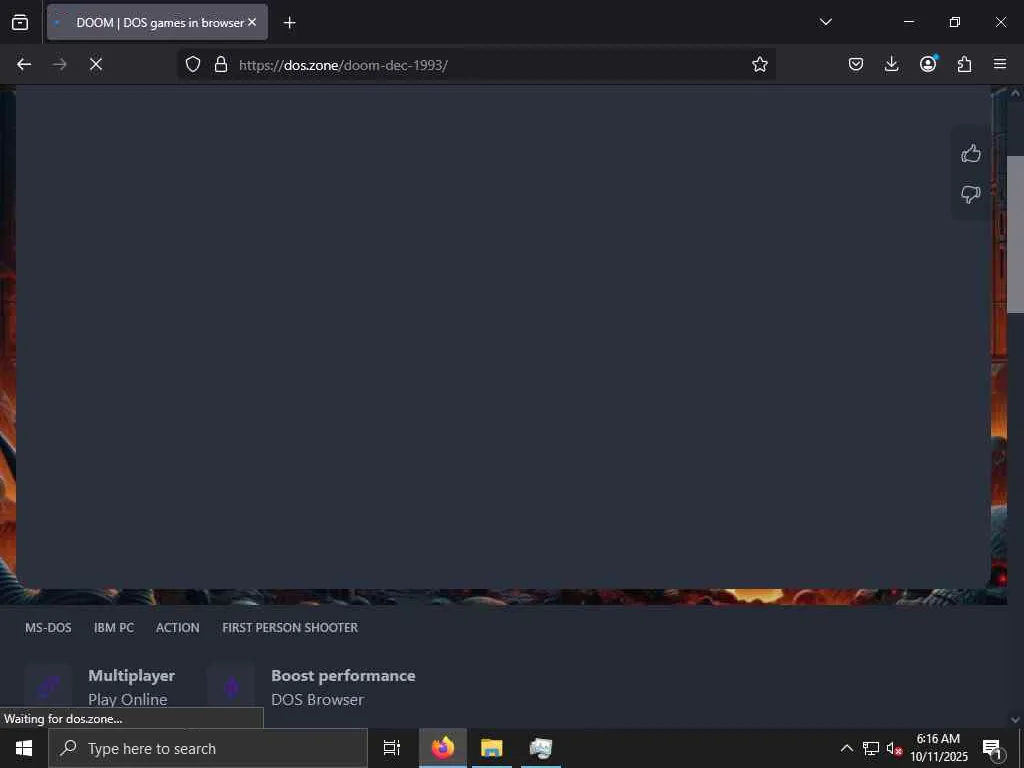The width and height of the screenshot is (1024, 768).
Task: Open the Windows Start menu
Action: [24, 748]
